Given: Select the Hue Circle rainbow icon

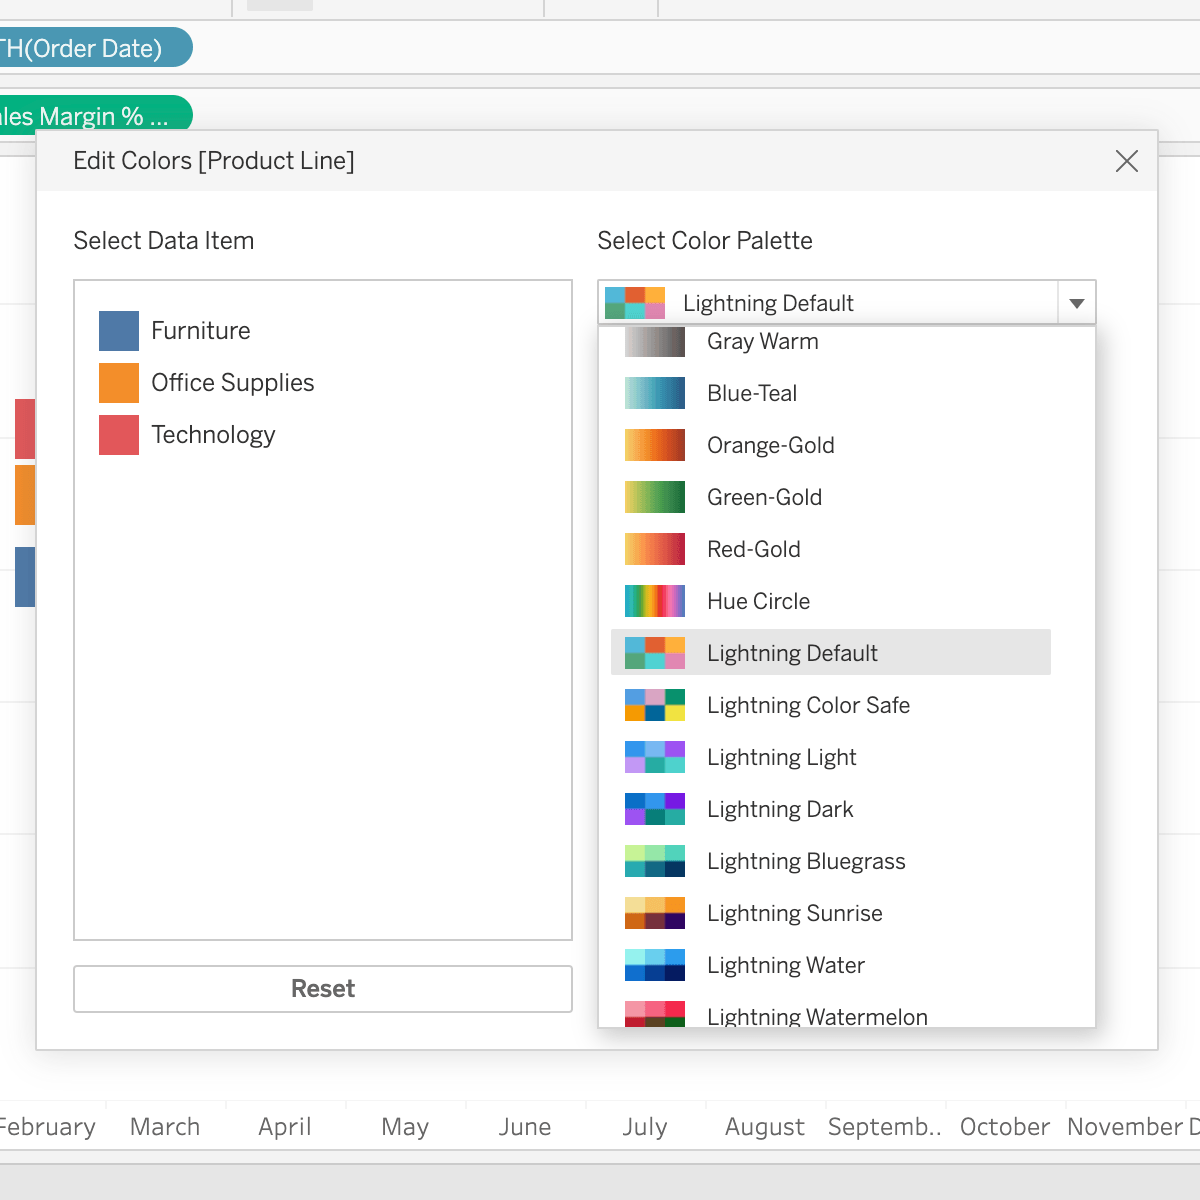Looking at the screenshot, I should pyautogui.click(x=655, y=601).
